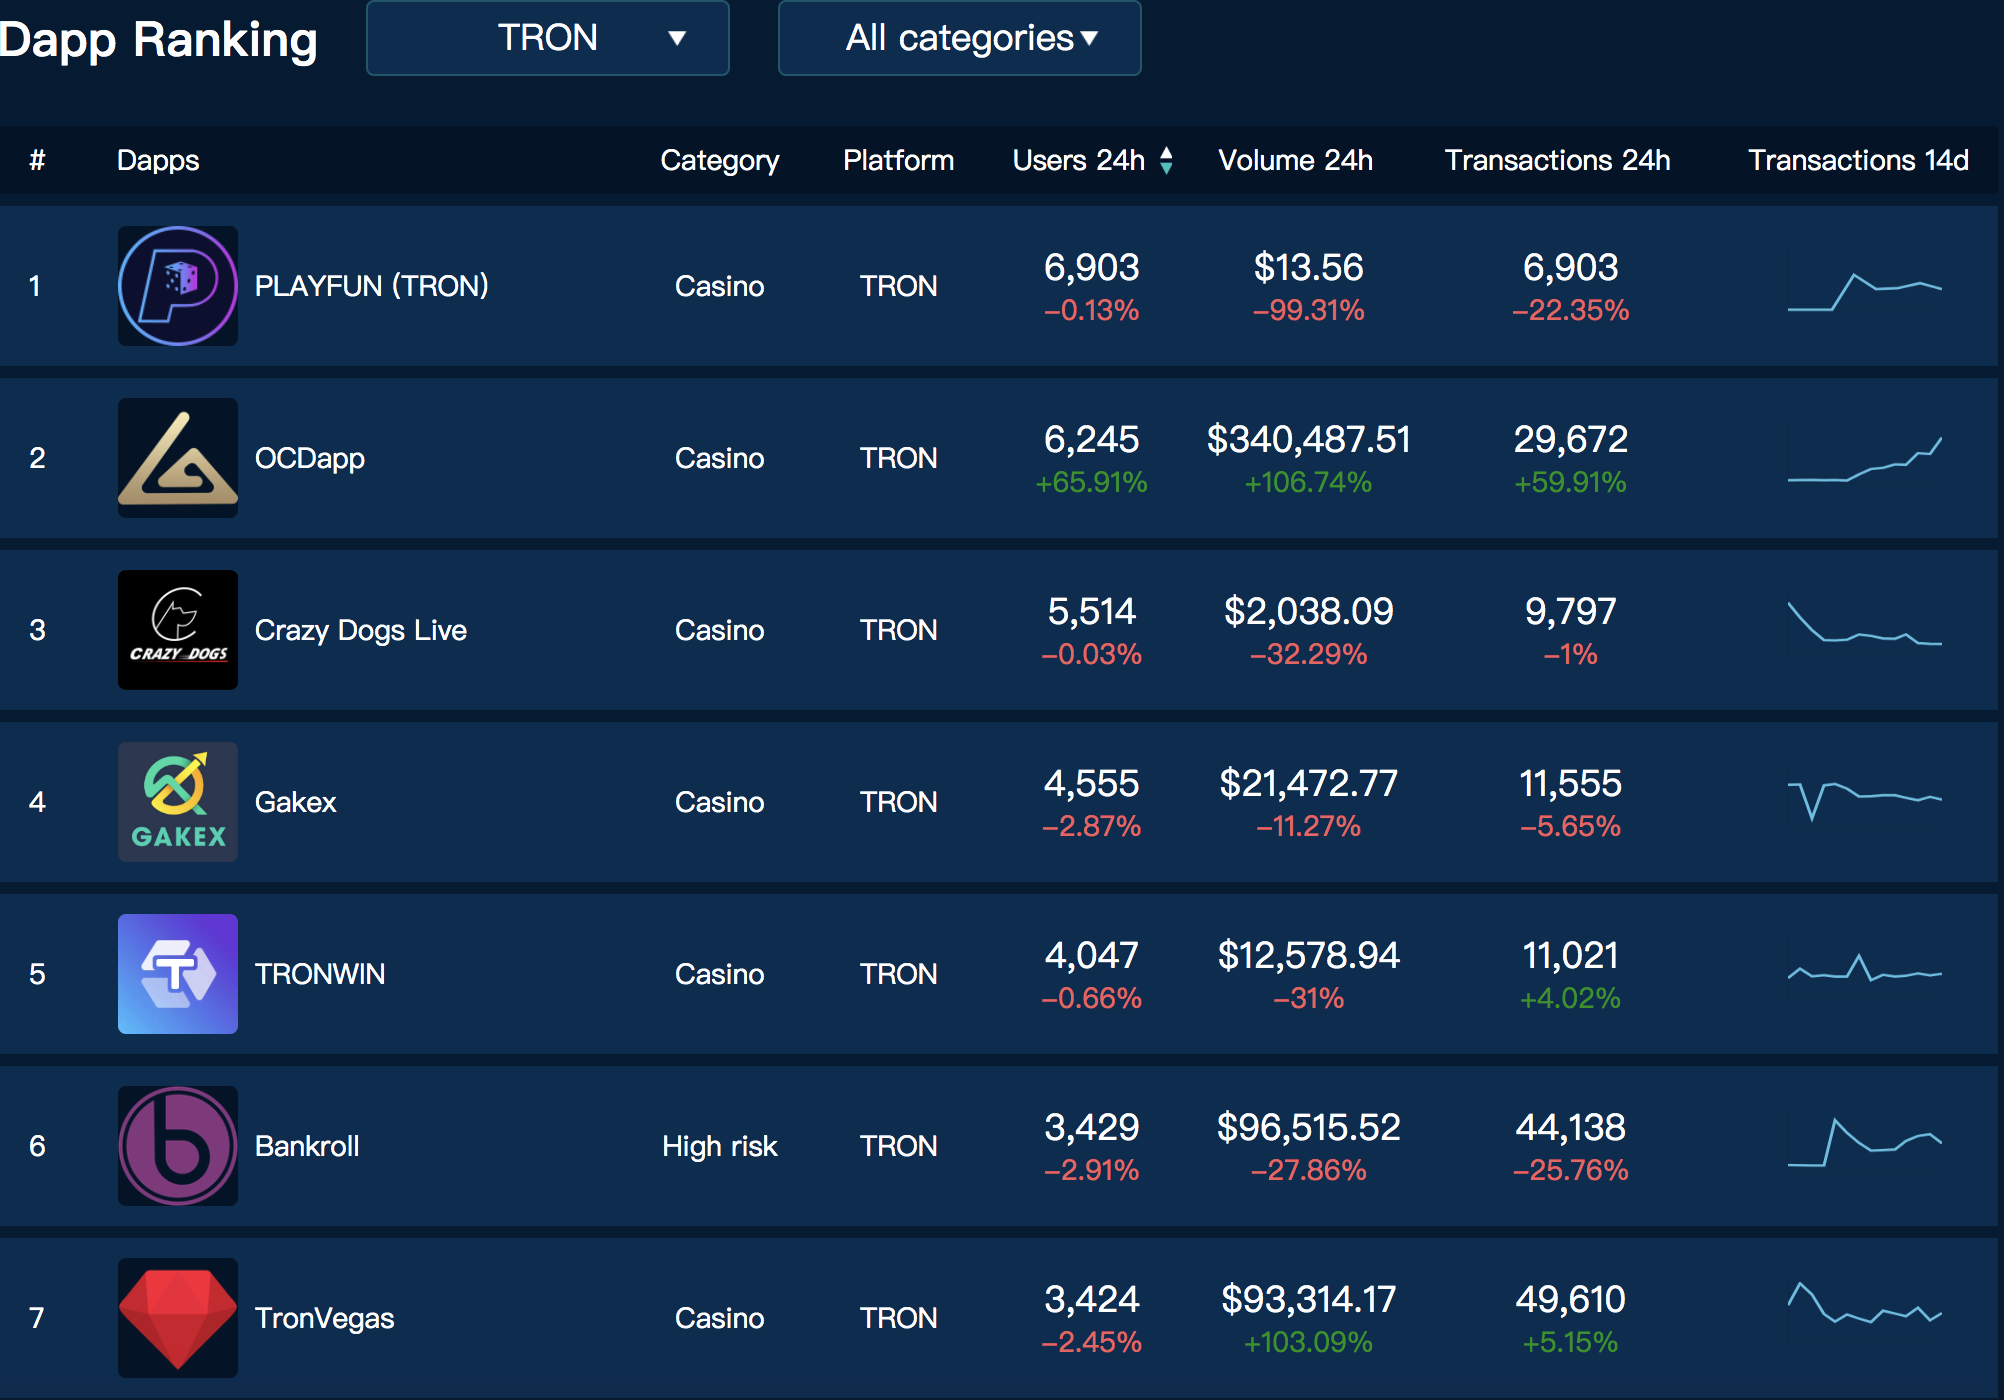This screenshot has width=2004, height=1400.
Task: Click the OCDapp gold triangle logo
Action: coord(178,458)
